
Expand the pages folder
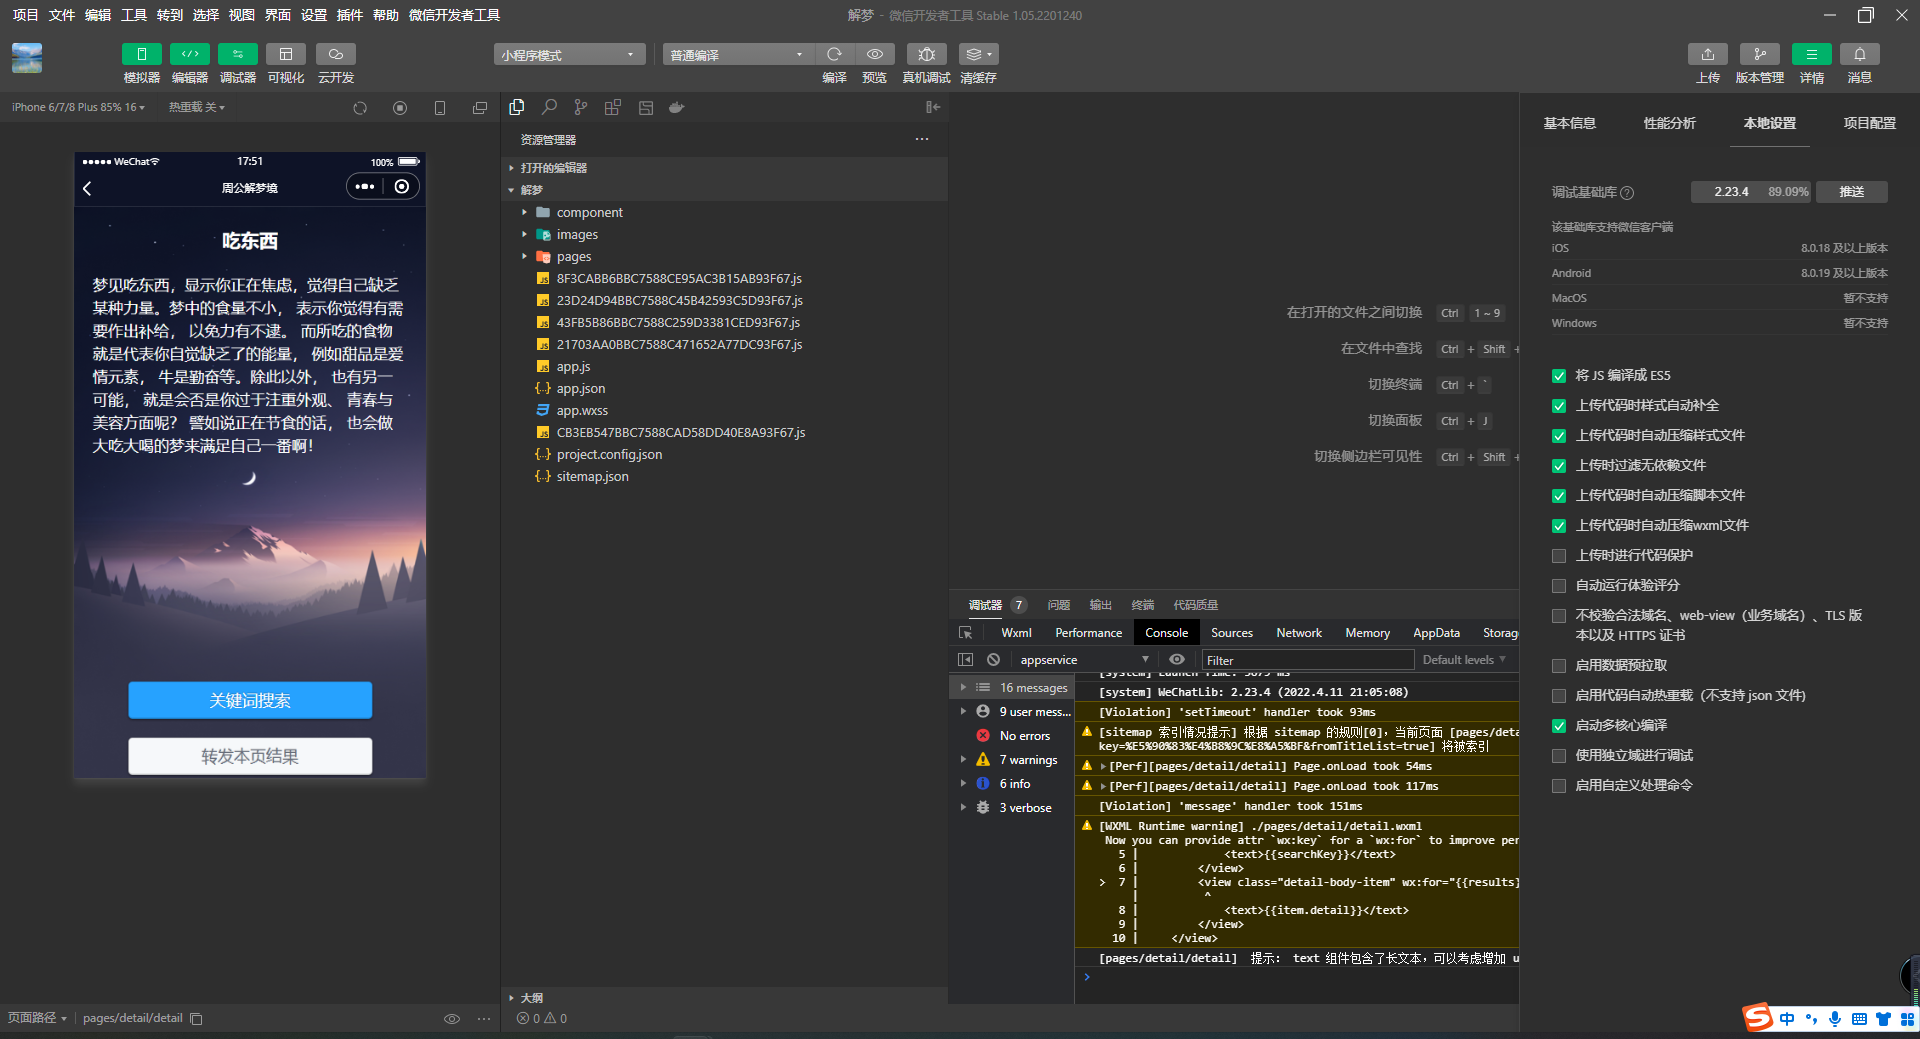573,257
